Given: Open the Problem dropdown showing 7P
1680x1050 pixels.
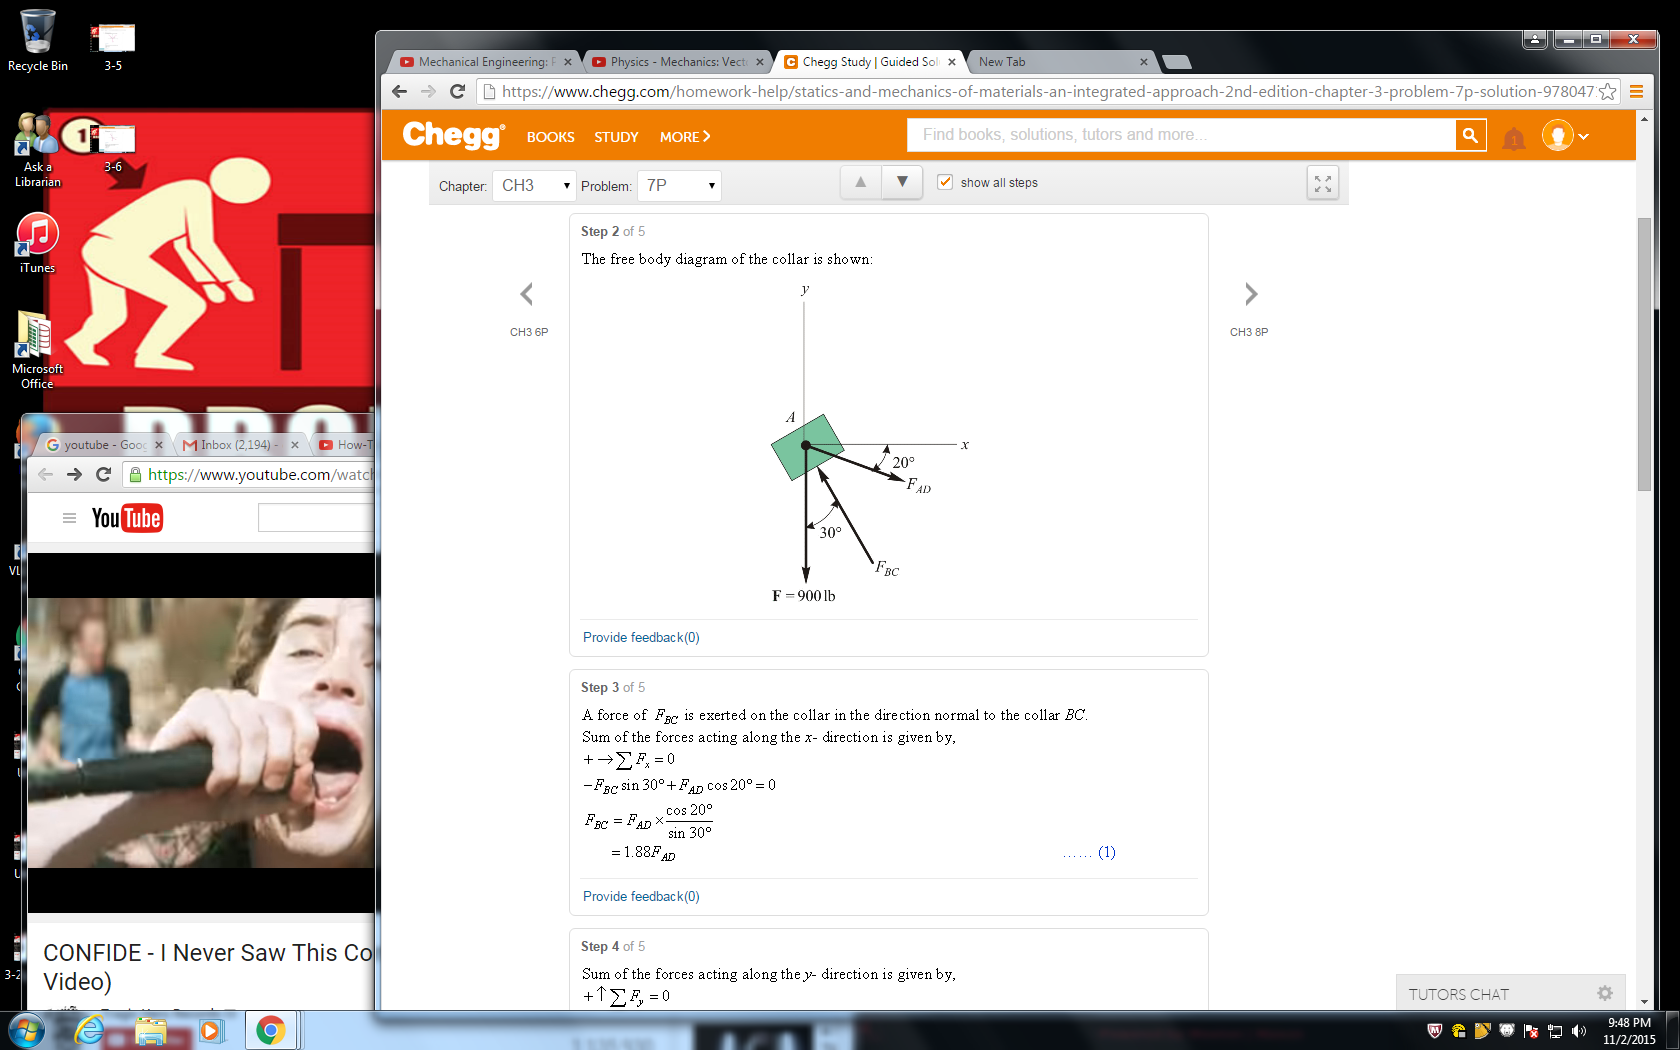Looking at the screenshot, I should 679,185.
